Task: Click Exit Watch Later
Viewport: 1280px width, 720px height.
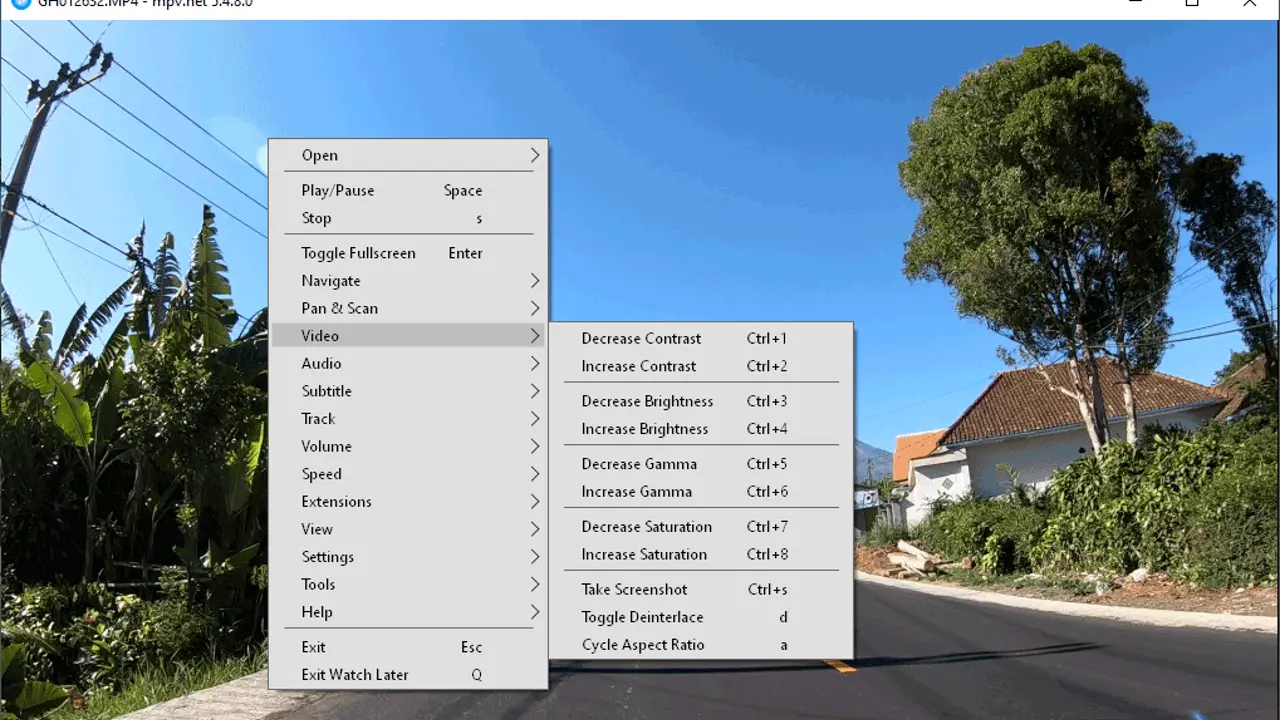Action: [x=355, y=675]
